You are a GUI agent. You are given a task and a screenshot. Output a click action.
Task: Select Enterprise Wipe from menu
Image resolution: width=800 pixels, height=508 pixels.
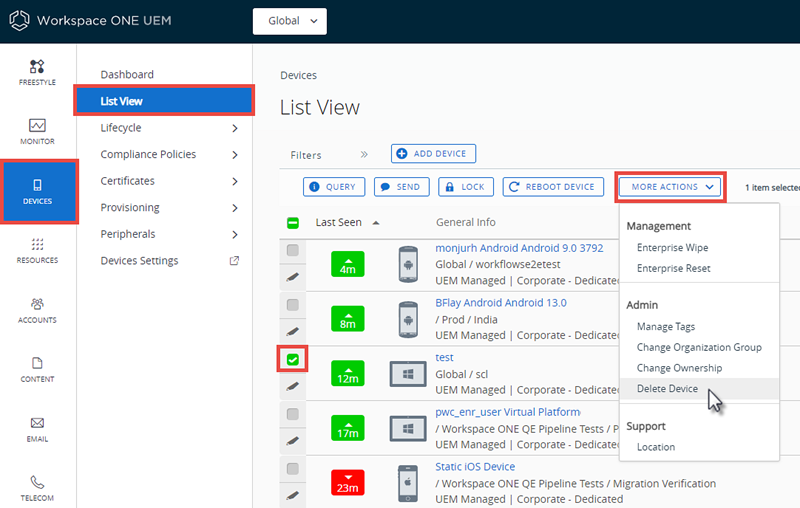pos(672,247)
